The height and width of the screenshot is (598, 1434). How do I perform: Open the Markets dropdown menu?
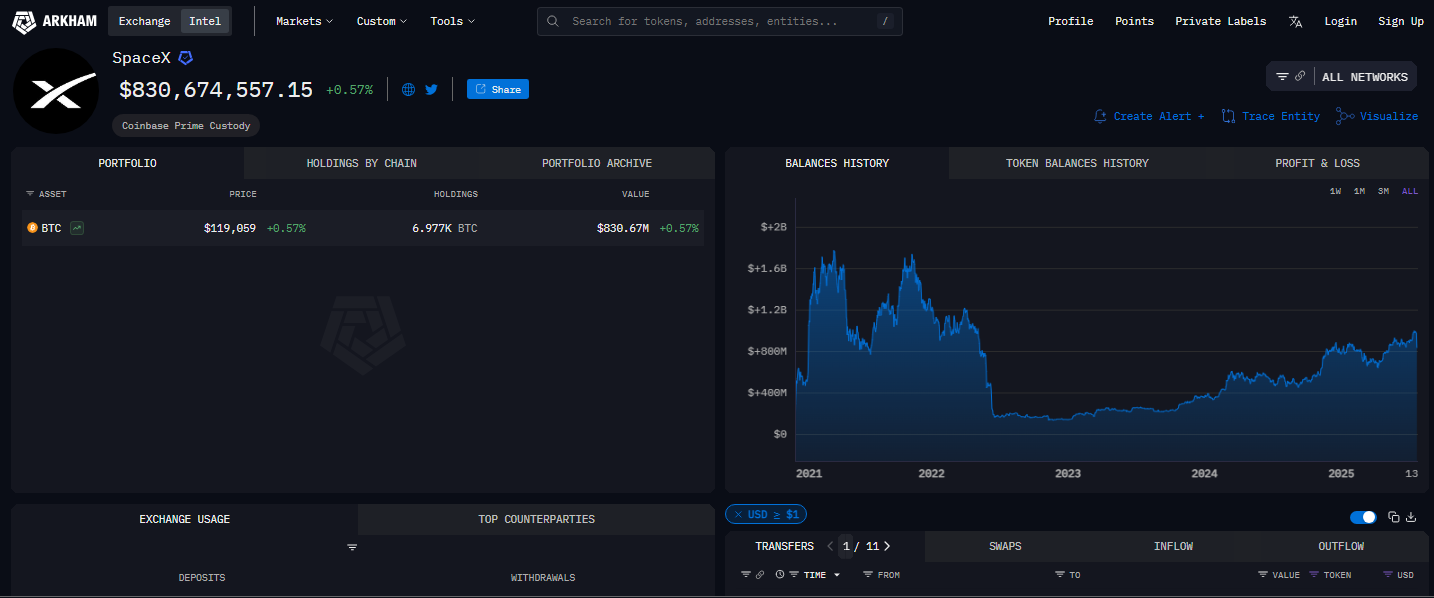(x=304, y=21)
